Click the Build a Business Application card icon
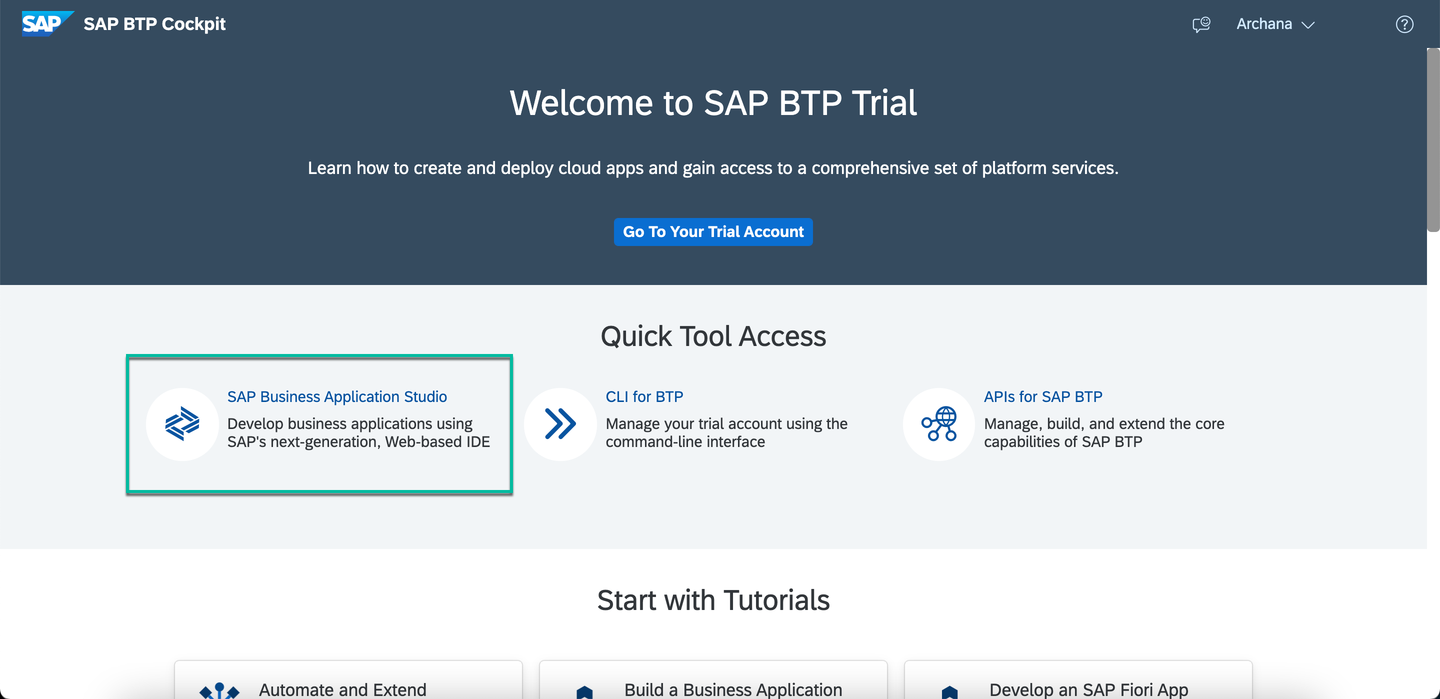Viewport: 1440px width, 699px height. click(584, 691)
